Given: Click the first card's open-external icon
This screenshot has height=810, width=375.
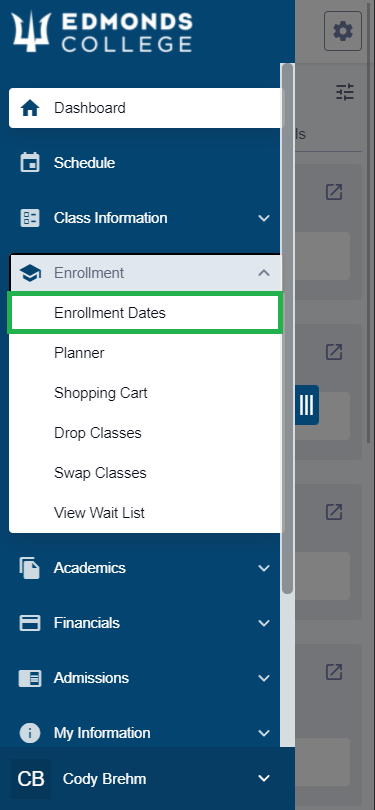Looking at the screenshot, I should tap(334, 192).
